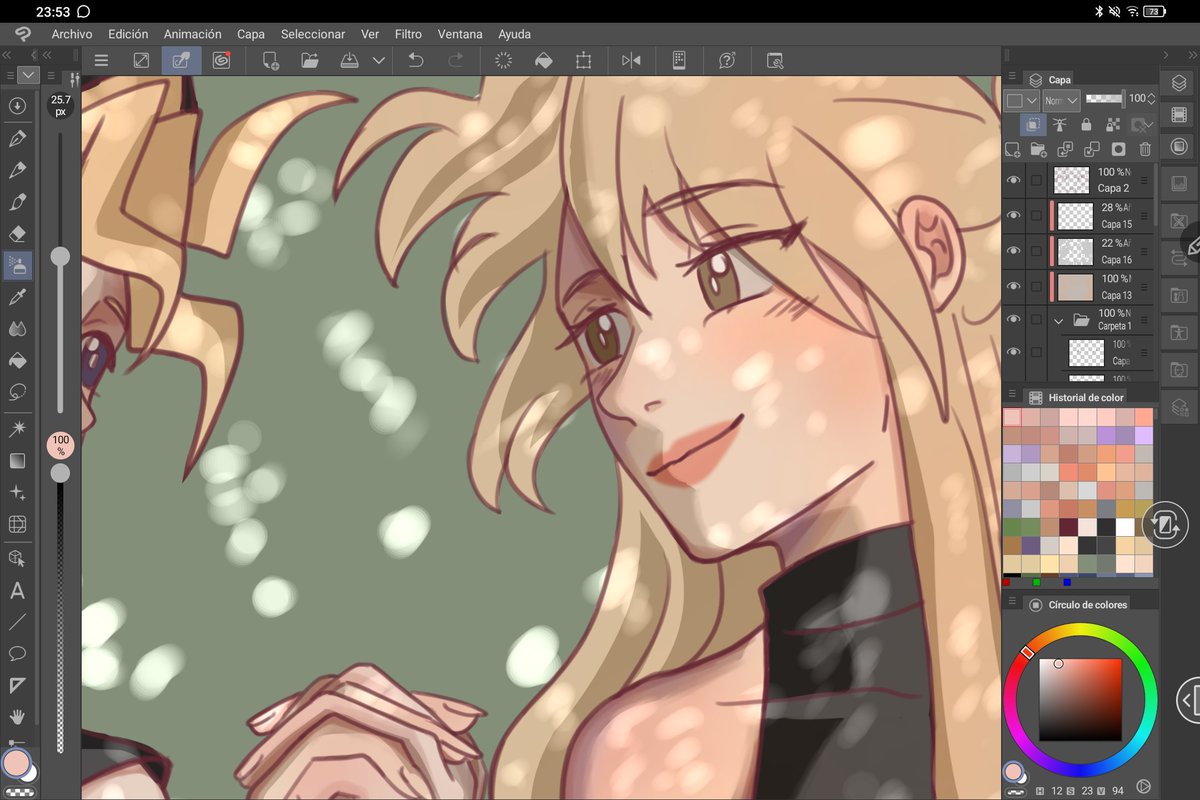Toggle Clip to layer below
Viewport: 1200px width, 800px height.
click(x=1034, y=124)
